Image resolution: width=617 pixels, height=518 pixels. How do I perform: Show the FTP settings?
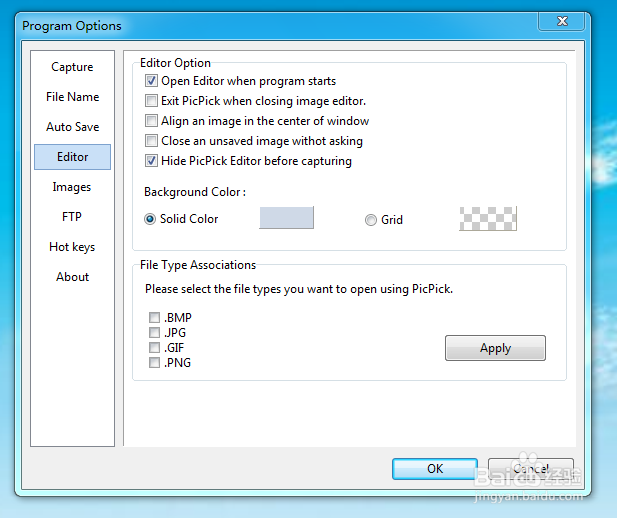click(72, 216)
